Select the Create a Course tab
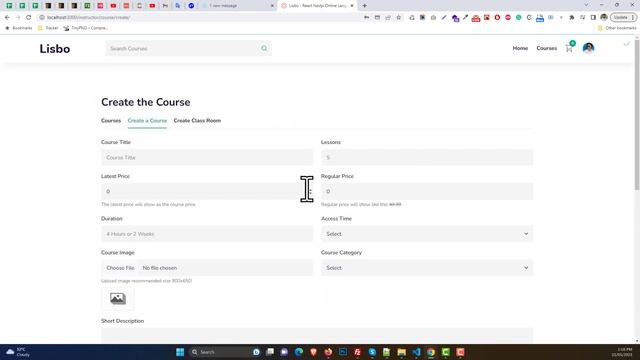 pos(147,121)
